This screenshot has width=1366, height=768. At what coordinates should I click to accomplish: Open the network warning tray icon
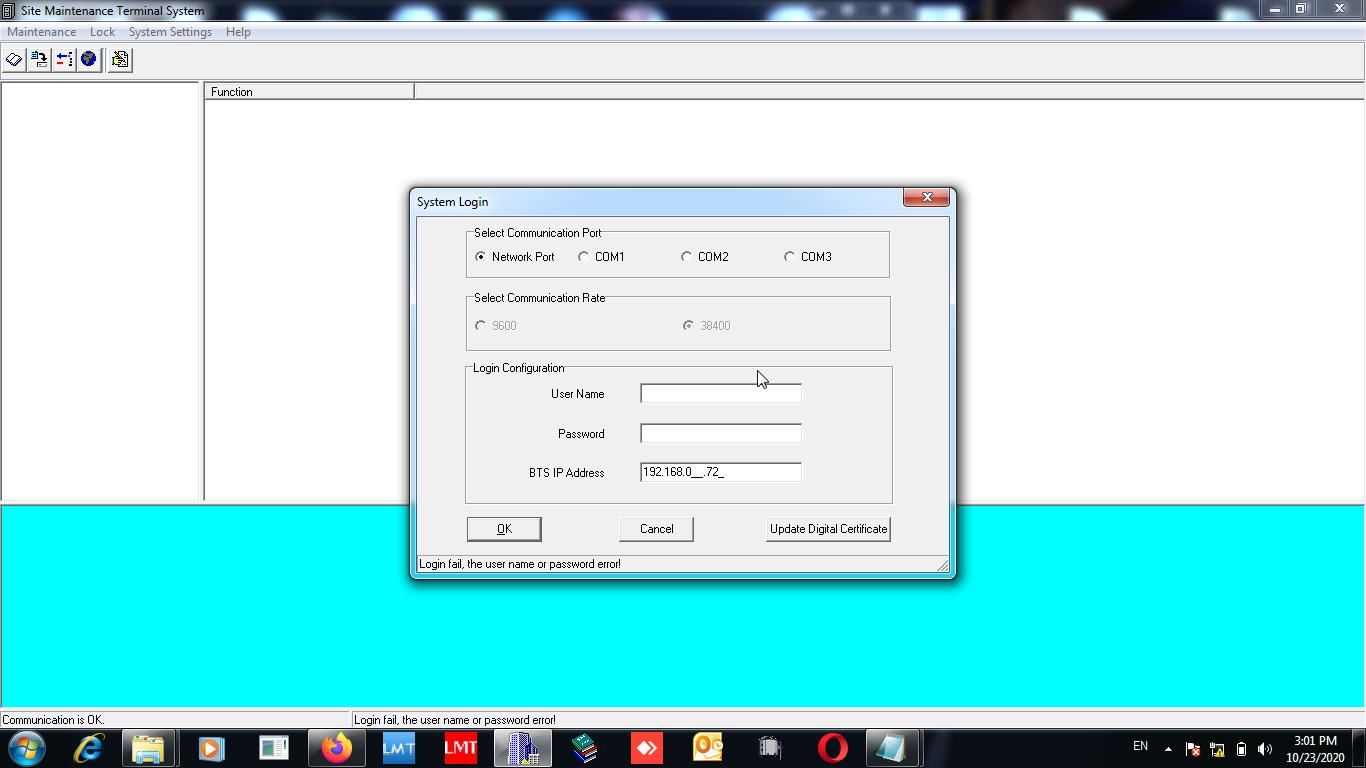pyautogui.click(x=1217, y=749)
